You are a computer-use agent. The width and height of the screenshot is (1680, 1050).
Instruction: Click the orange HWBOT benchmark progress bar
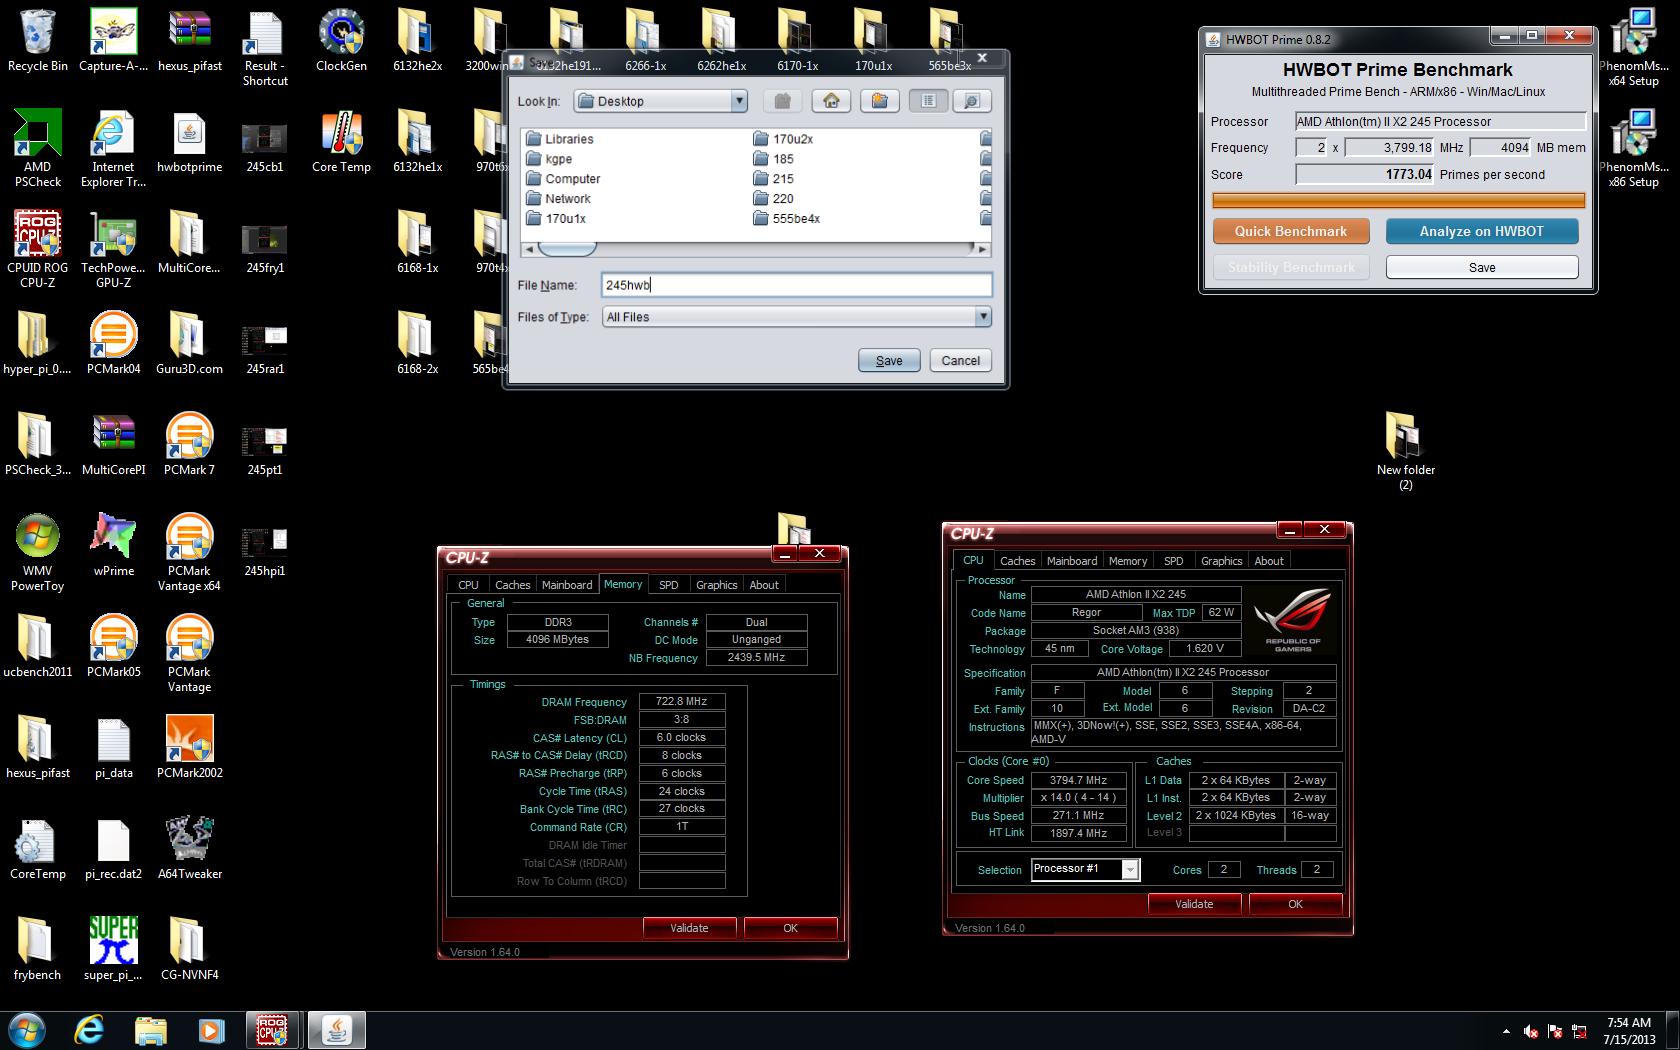coord(1398,201)
